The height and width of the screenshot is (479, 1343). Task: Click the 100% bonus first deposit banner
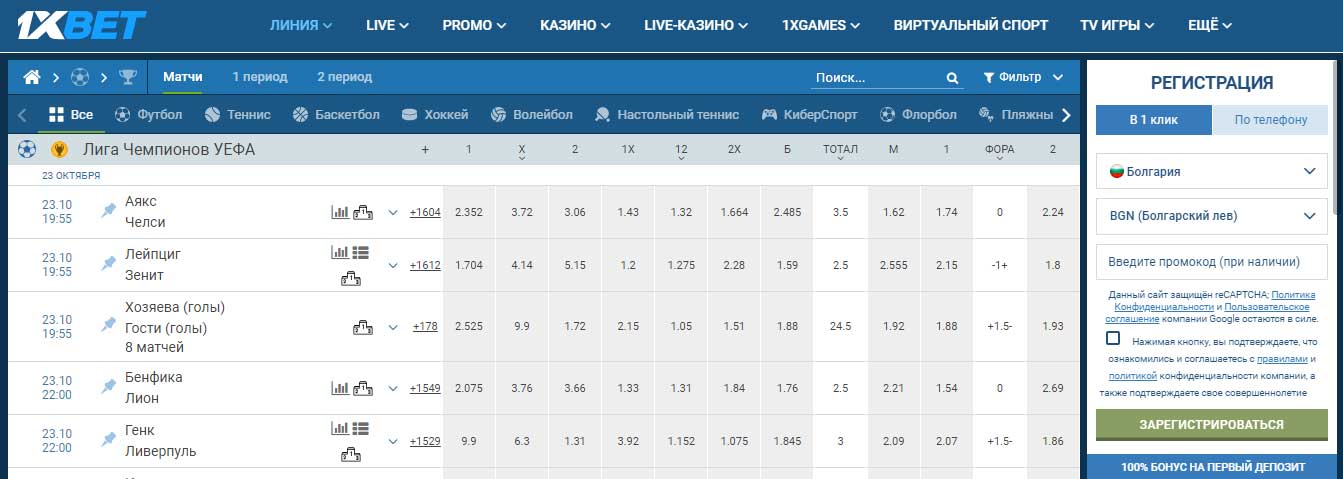tap(1212, 467)
